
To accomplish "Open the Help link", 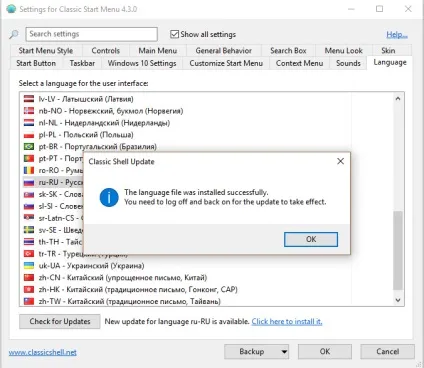I will [397, 34].
